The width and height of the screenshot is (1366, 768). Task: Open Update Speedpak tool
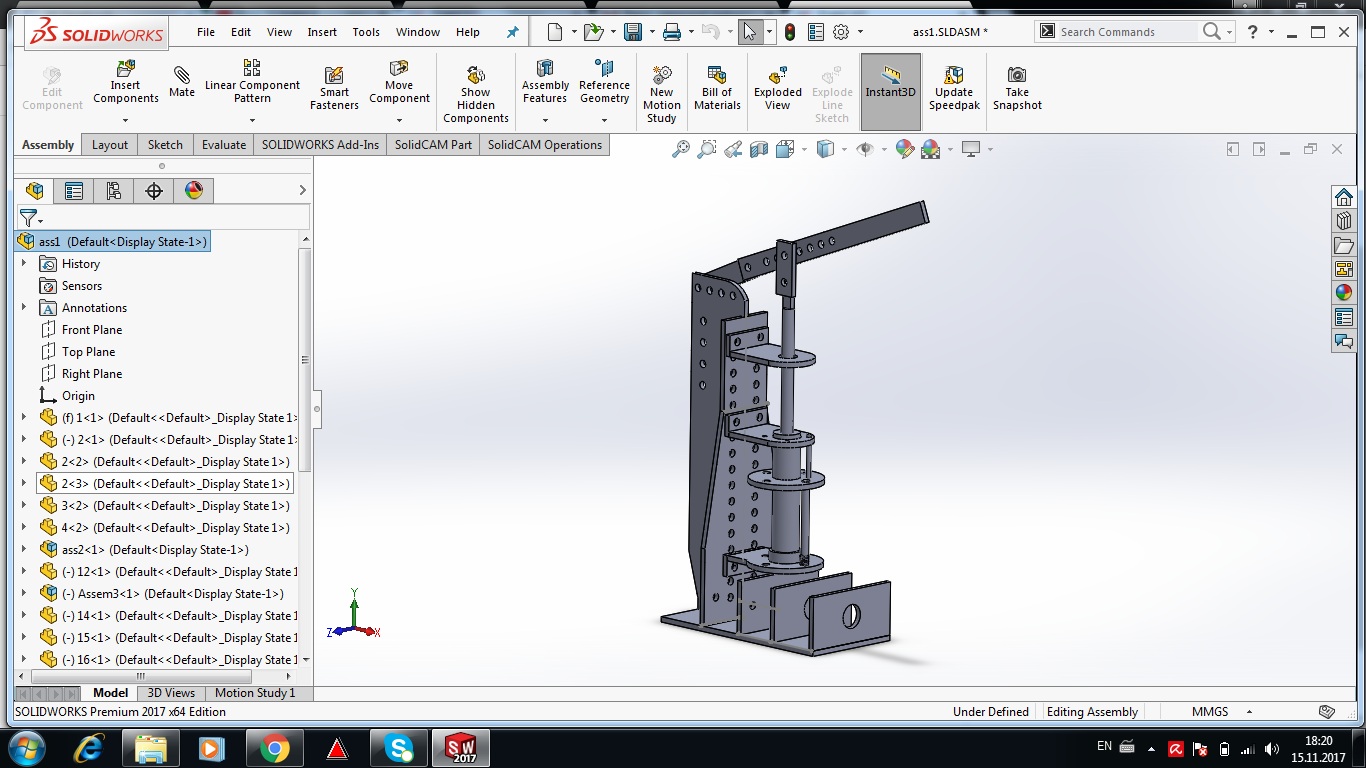click(954, 88)
